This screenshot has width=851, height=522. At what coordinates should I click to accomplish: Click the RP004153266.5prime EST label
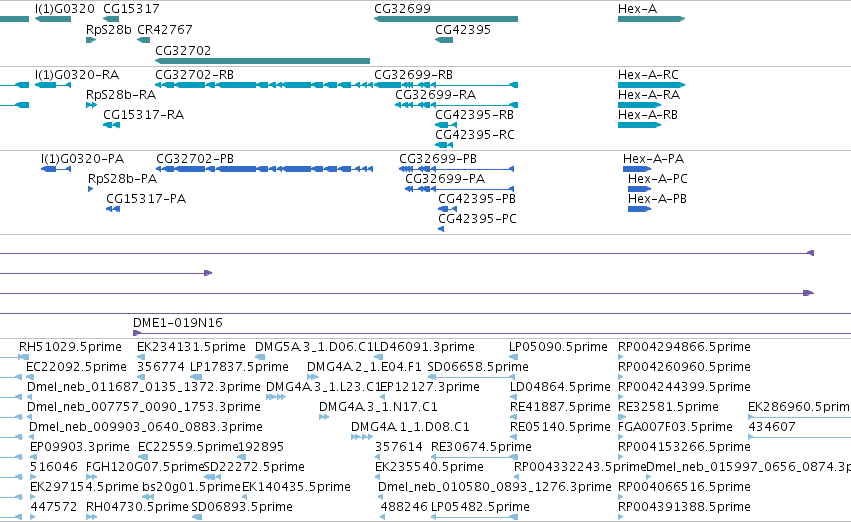(x=684, y=447)
